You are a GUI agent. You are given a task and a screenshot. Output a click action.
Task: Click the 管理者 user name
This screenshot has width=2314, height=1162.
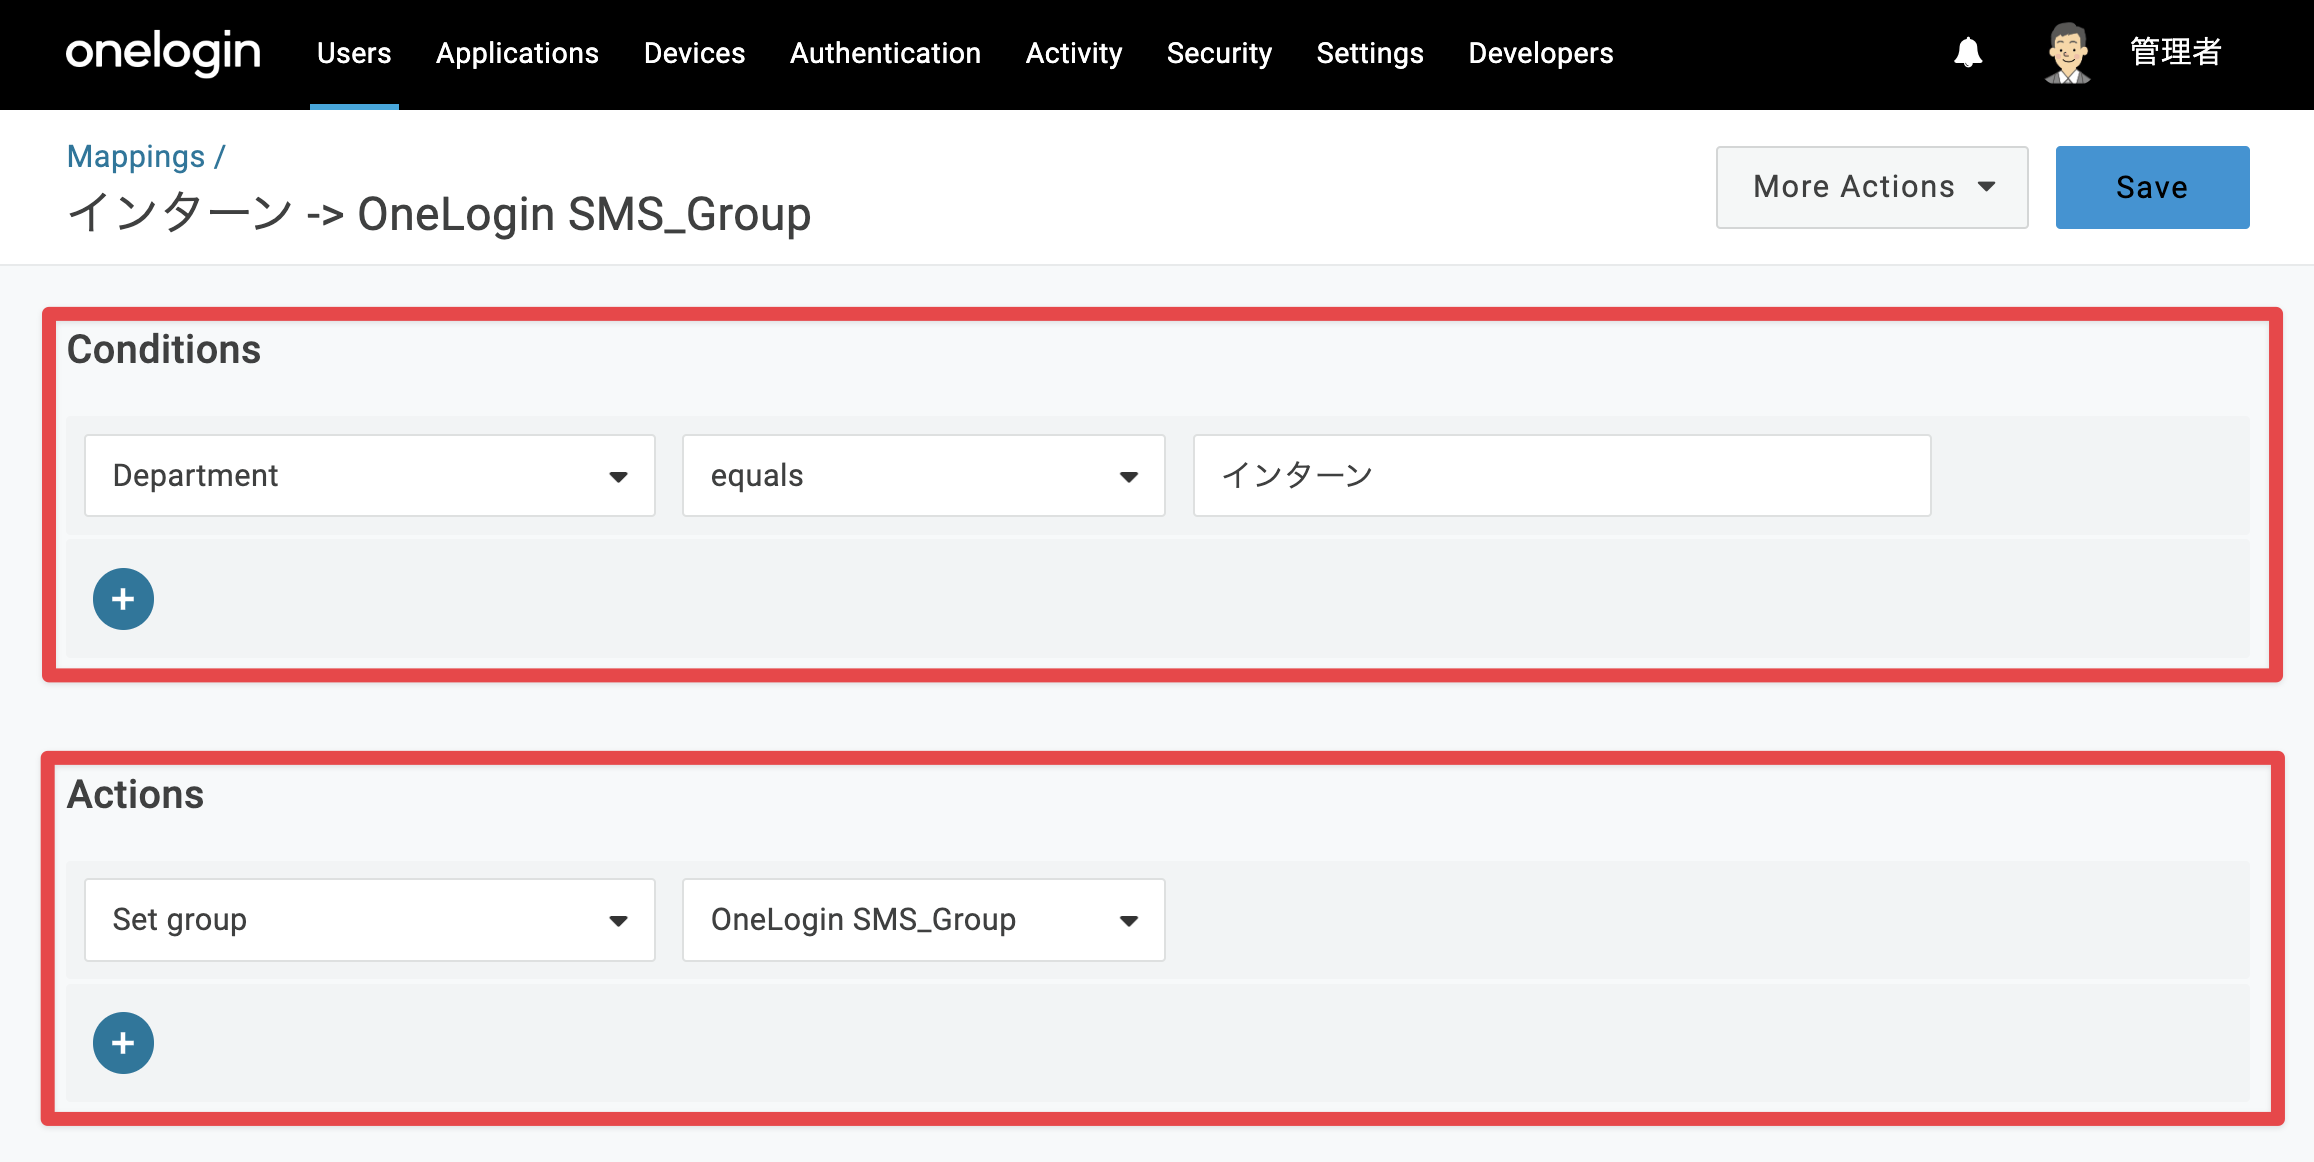2176,52
